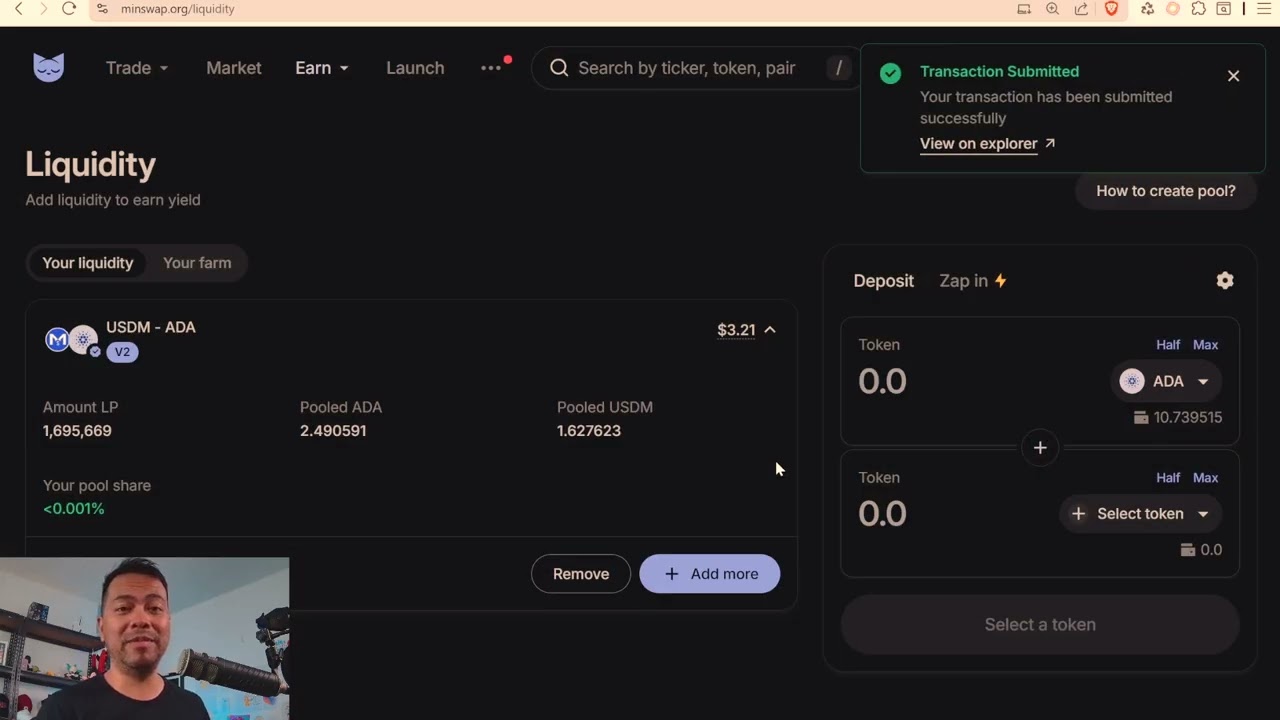The width and height of the screenshot is (1280, 720).
Task: Click Half for the ADA token
Action: pyautogui.click(x=1168, y=345)
